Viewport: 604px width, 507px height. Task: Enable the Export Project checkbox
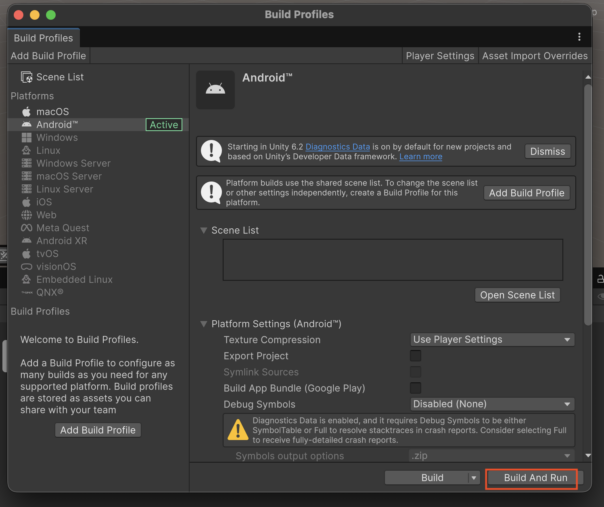415,356
